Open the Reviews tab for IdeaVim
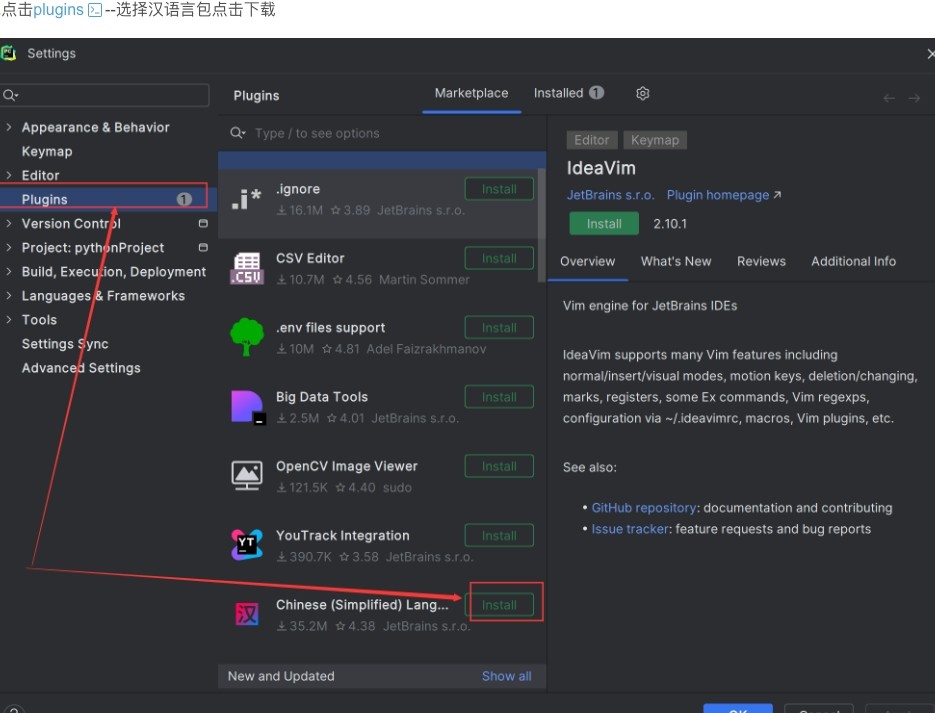 pyautogui.click(x=761, y=261)
